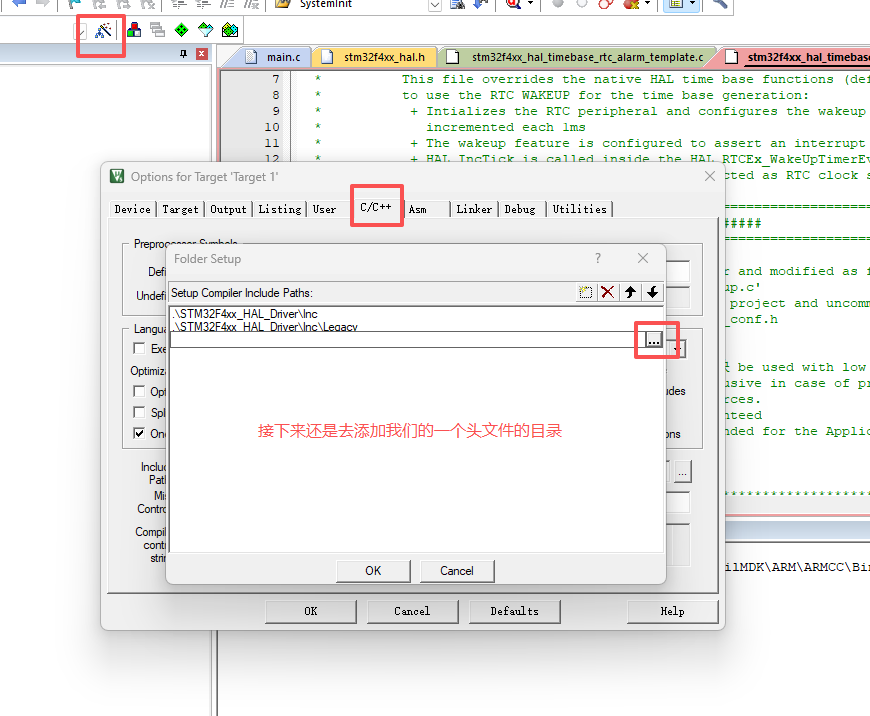Click the Folder Setup help question mark

[598, 258]
